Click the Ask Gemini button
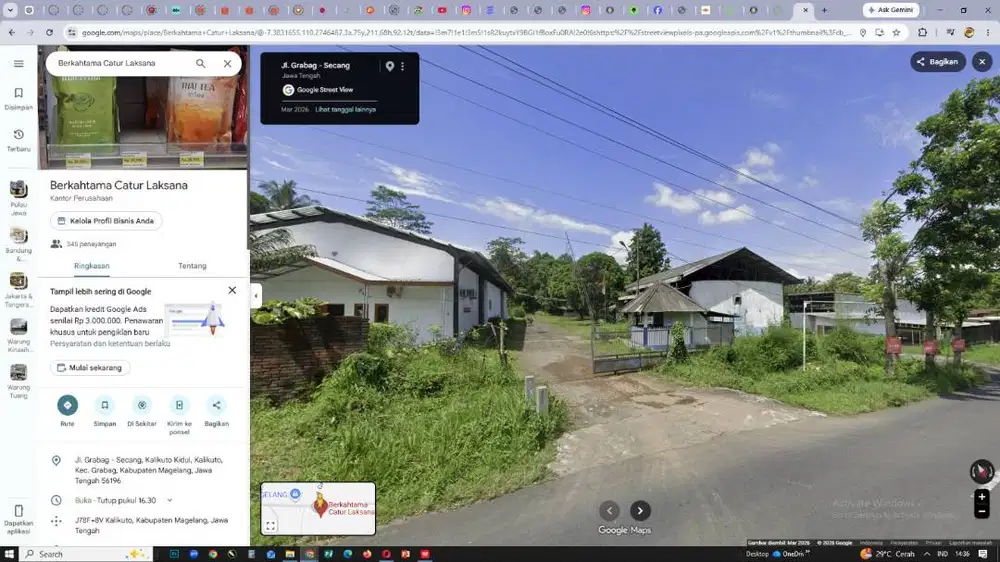This screenshot has height=562, width=1000. 891,10
